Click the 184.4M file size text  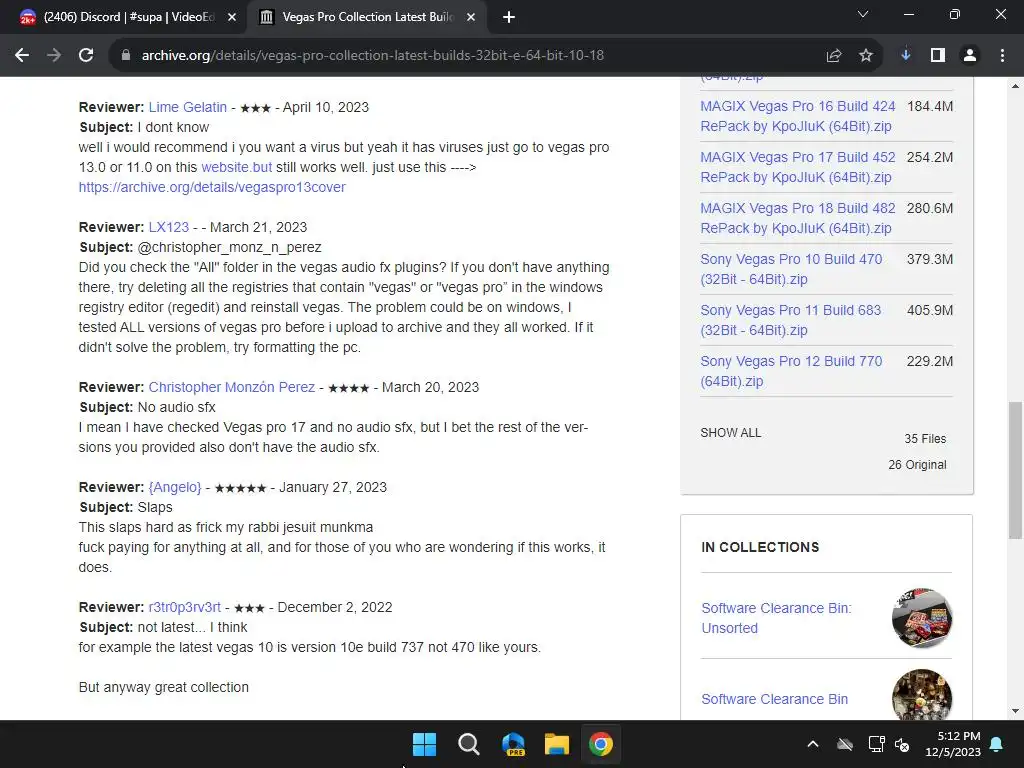coord(930,106)
